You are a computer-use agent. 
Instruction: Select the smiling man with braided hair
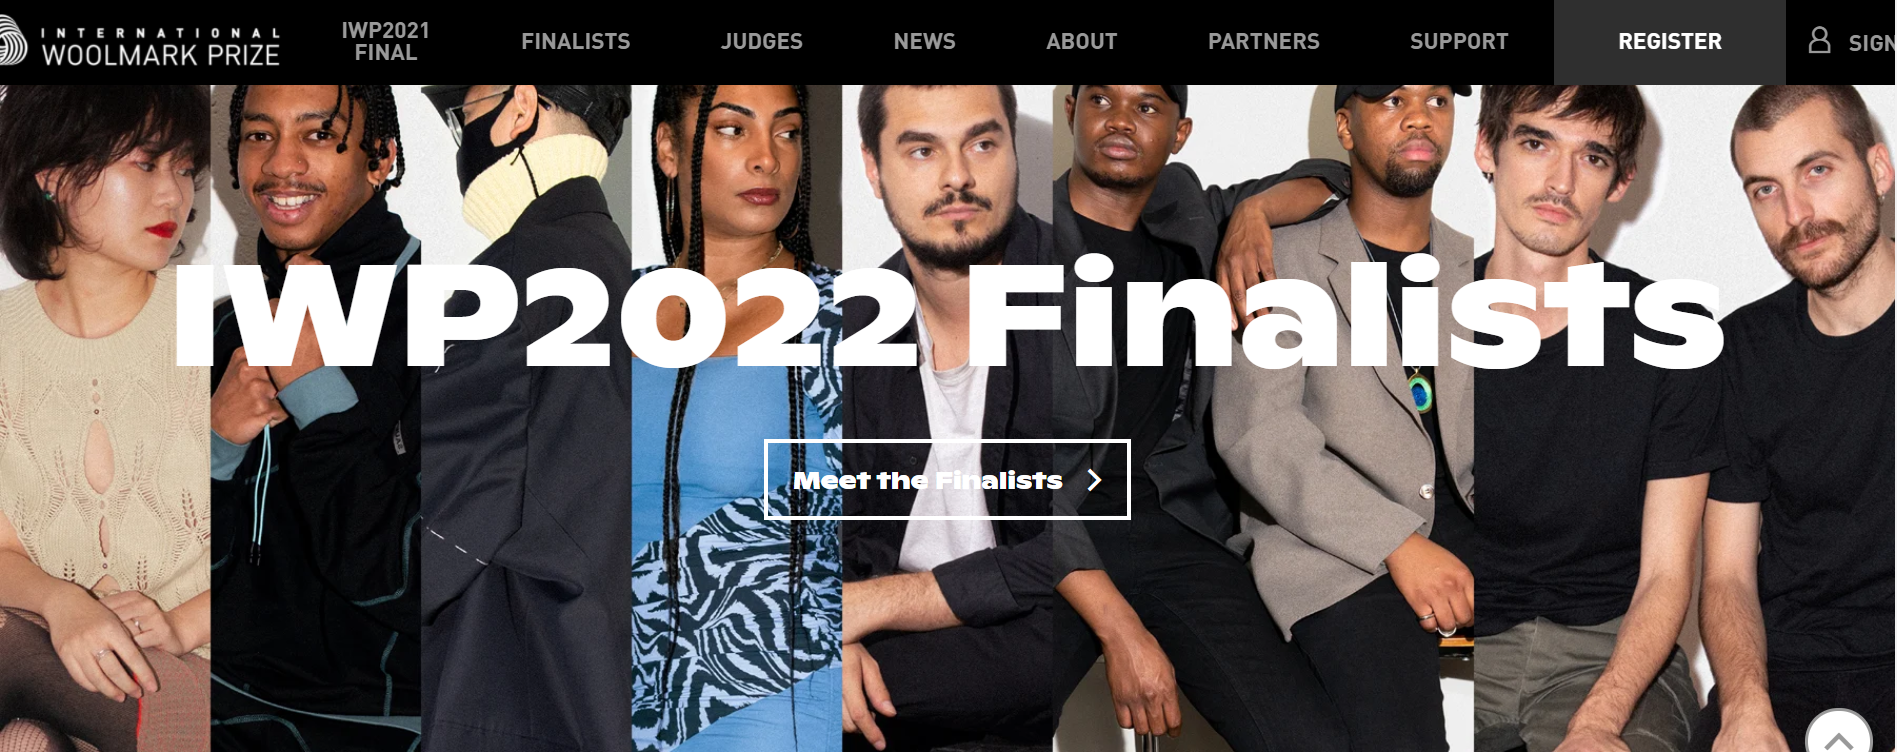(316, 418)
